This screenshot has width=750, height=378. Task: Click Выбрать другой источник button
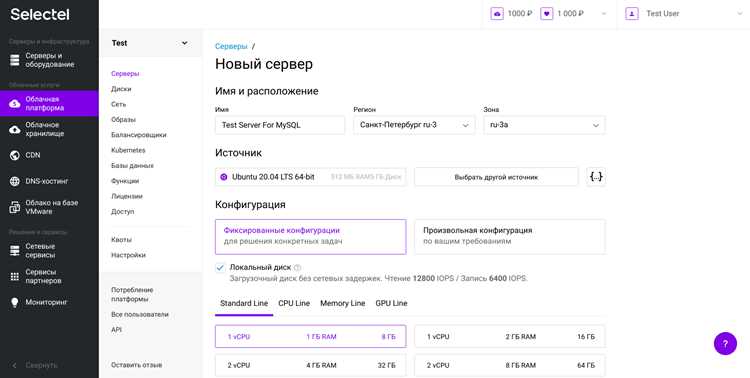point(496,177)
